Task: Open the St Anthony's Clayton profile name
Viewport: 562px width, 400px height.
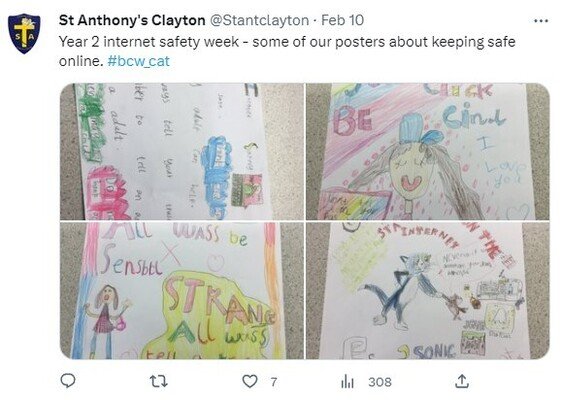Action: point(132,20)
